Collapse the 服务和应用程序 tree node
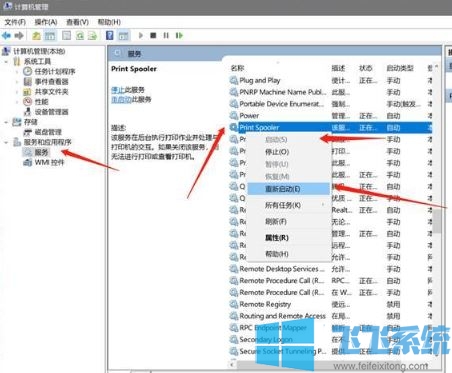Screen dimensions: 452x373 tap(6, 142)
